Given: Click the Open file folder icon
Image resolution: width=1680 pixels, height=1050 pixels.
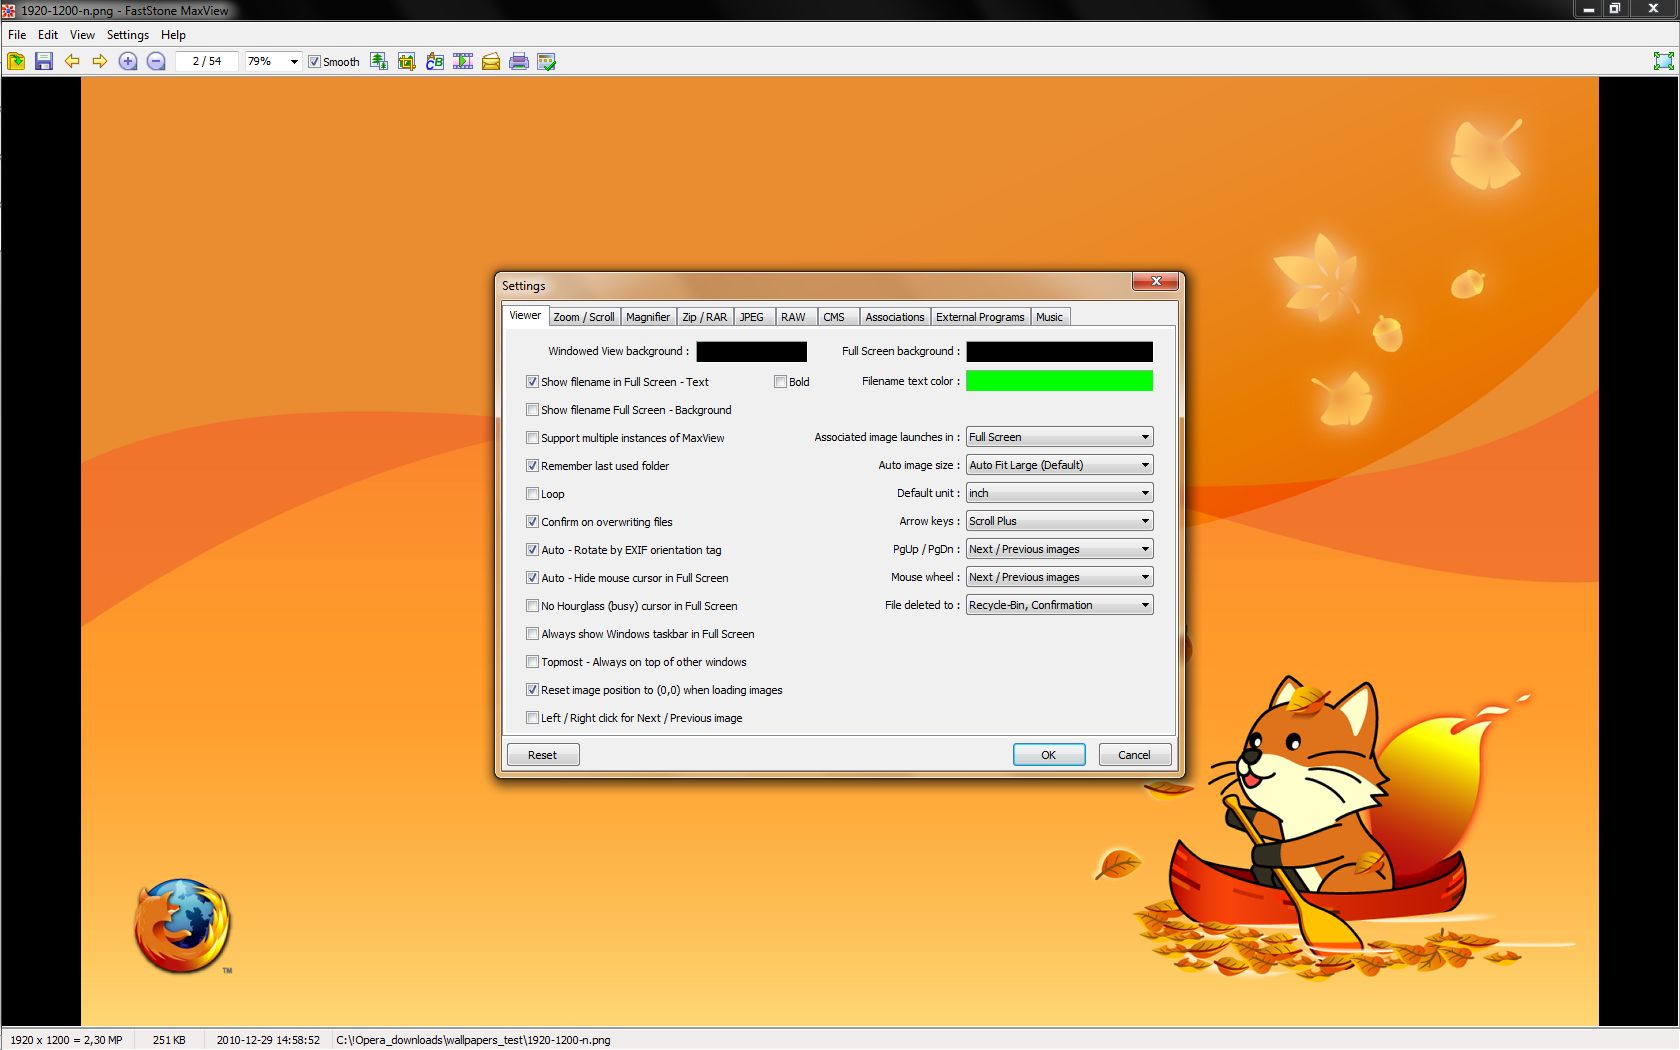Looking at the screenshot, I should tap(16, 61).
